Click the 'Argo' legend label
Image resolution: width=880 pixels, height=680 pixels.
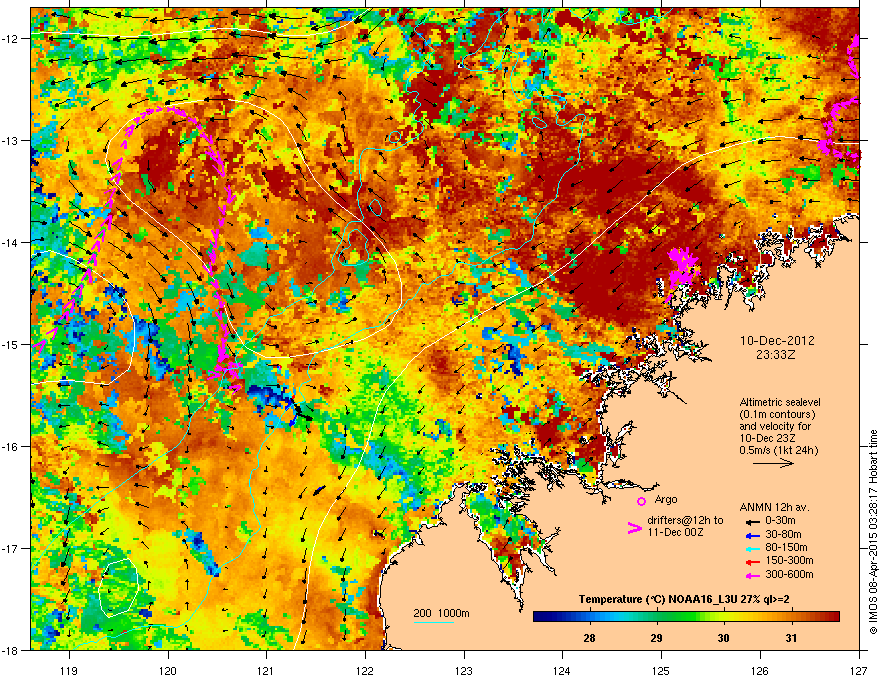666,499
